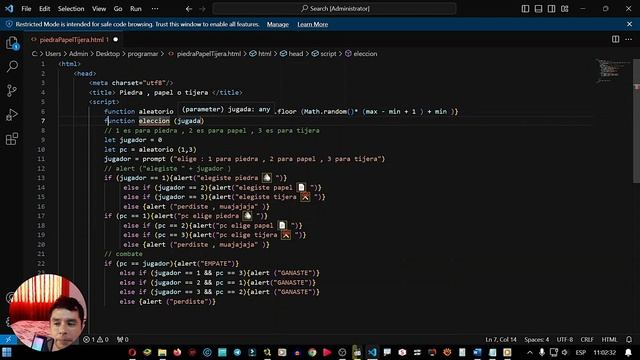The image size is (640, 360).
Task: Click CRLF end-of-line status item
Action: pyautogui.click(x=587, y=340)
